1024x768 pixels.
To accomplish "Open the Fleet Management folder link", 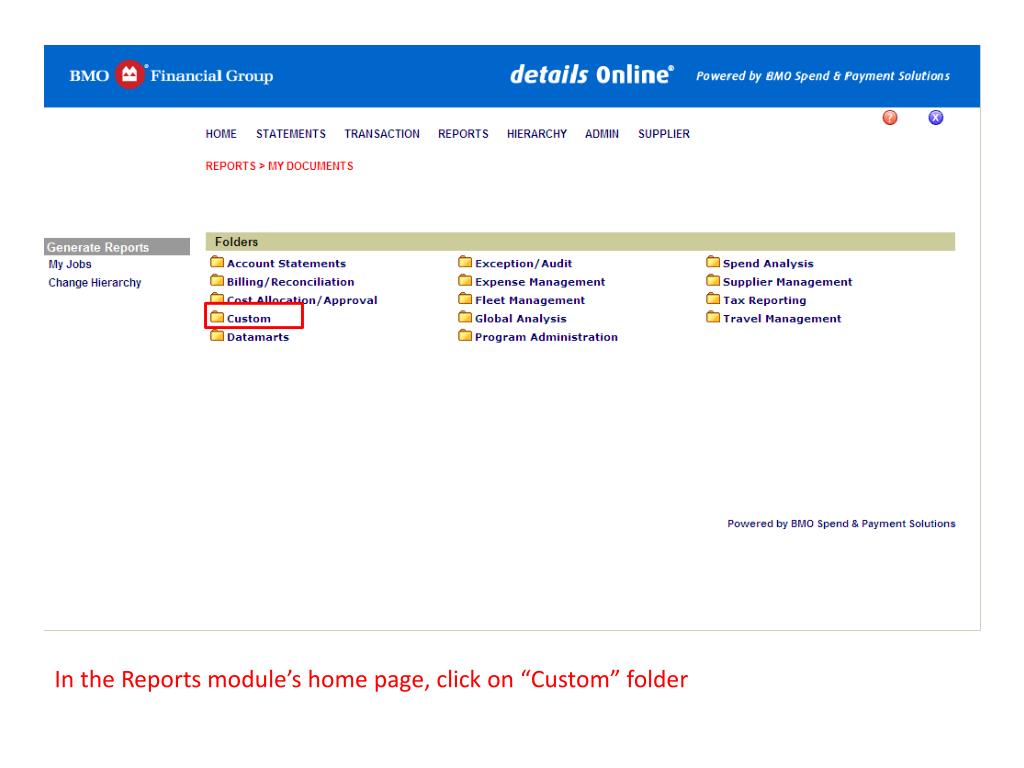I will [x=530, y=300].
